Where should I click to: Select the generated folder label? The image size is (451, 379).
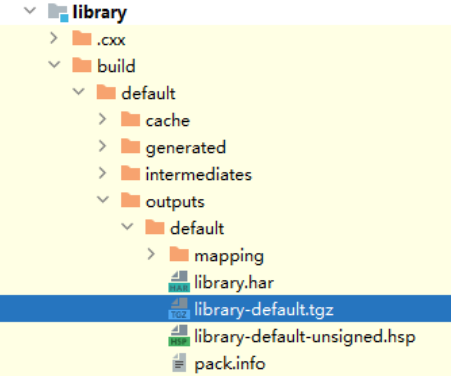click(186, 148)
